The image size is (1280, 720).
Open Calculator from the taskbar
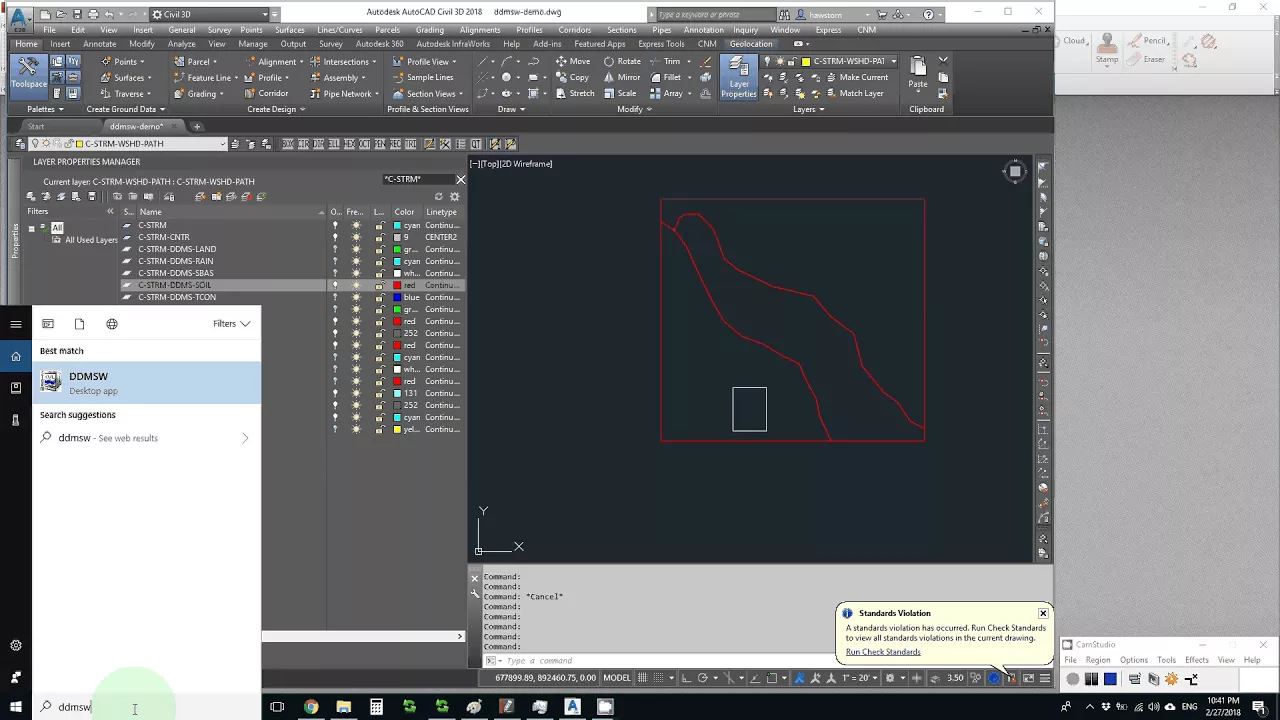click(x=376, y=707)
